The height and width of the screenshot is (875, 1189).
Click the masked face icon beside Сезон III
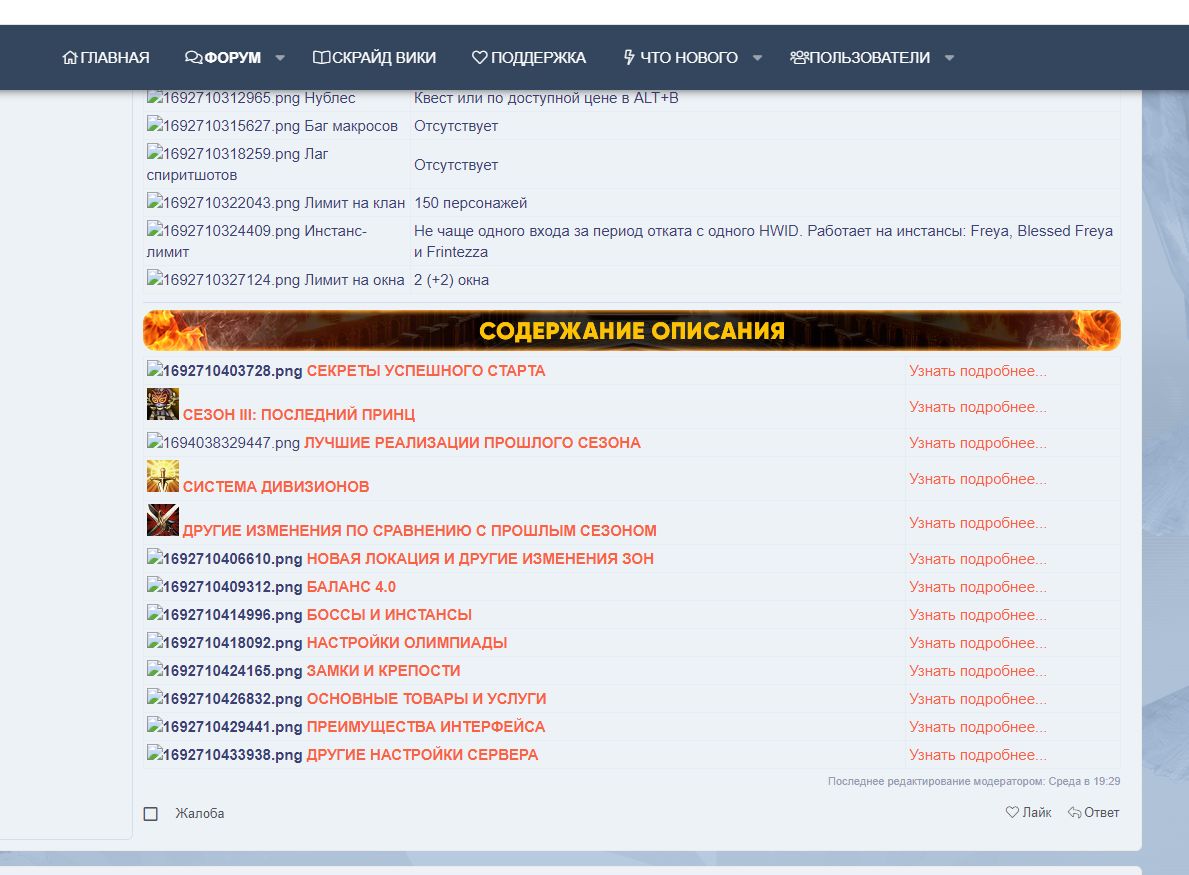point(162,404)
